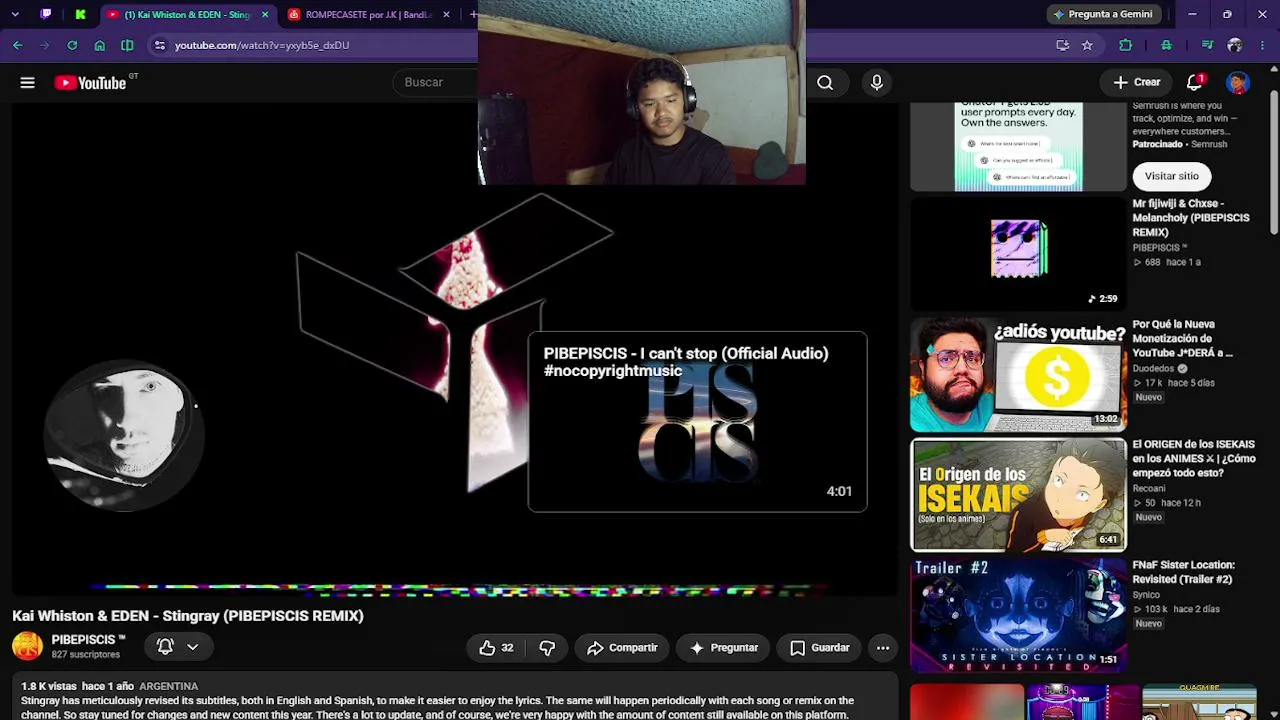This screenshot has height=720, width=1280.
Task: View site information for youtube.com
Action: click(159, 45)
